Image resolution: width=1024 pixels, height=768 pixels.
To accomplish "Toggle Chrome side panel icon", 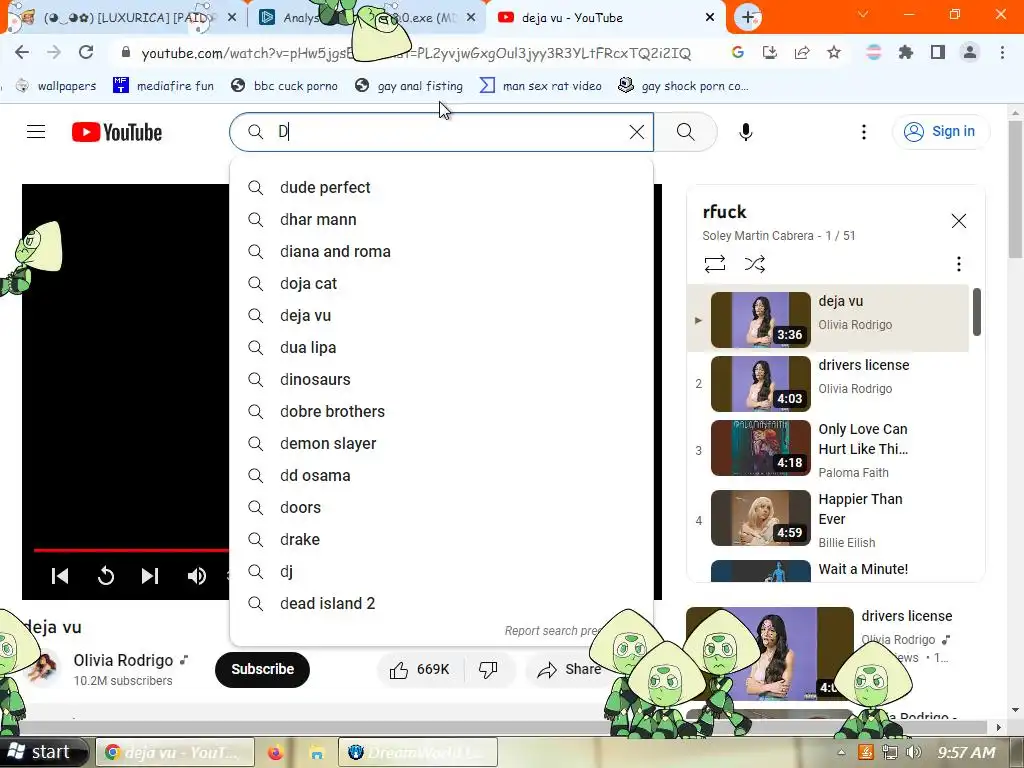I will [x=938, y=52].
